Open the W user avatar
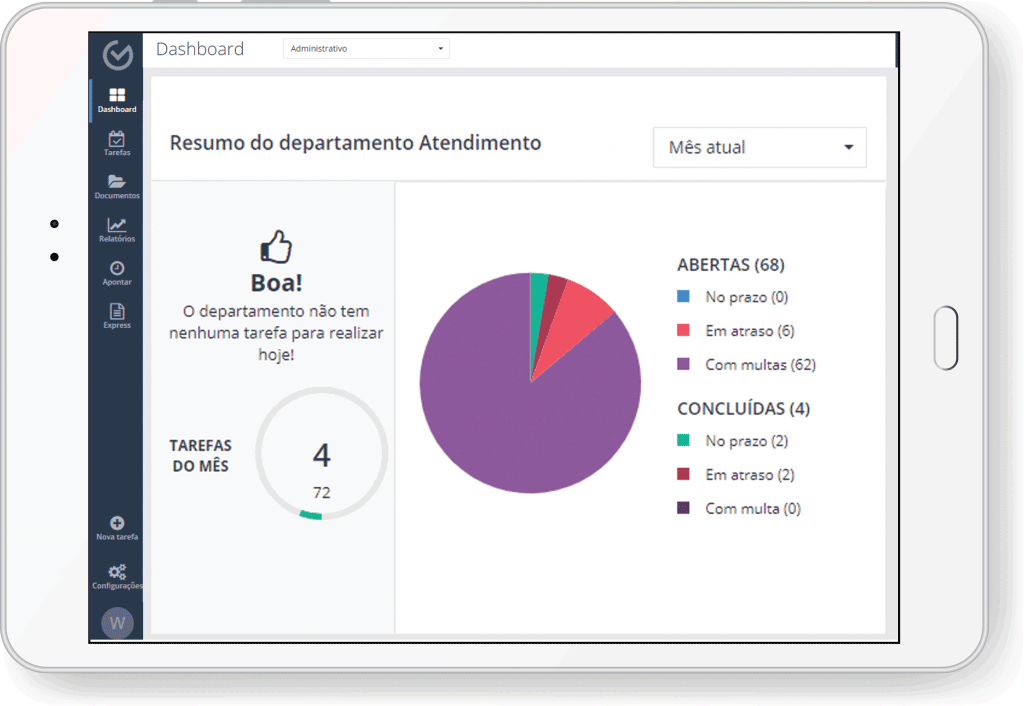 point(118,623)
